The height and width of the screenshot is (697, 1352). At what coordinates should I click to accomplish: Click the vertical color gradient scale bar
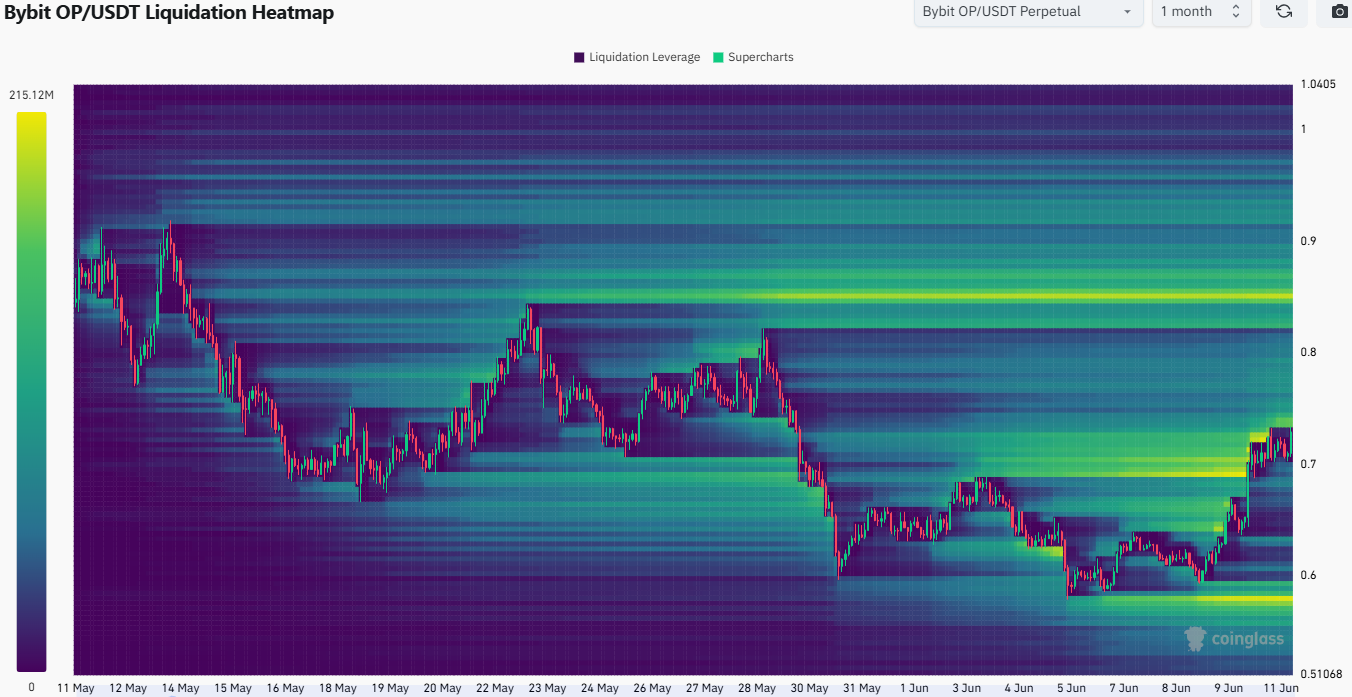click(x=31, y=391)
